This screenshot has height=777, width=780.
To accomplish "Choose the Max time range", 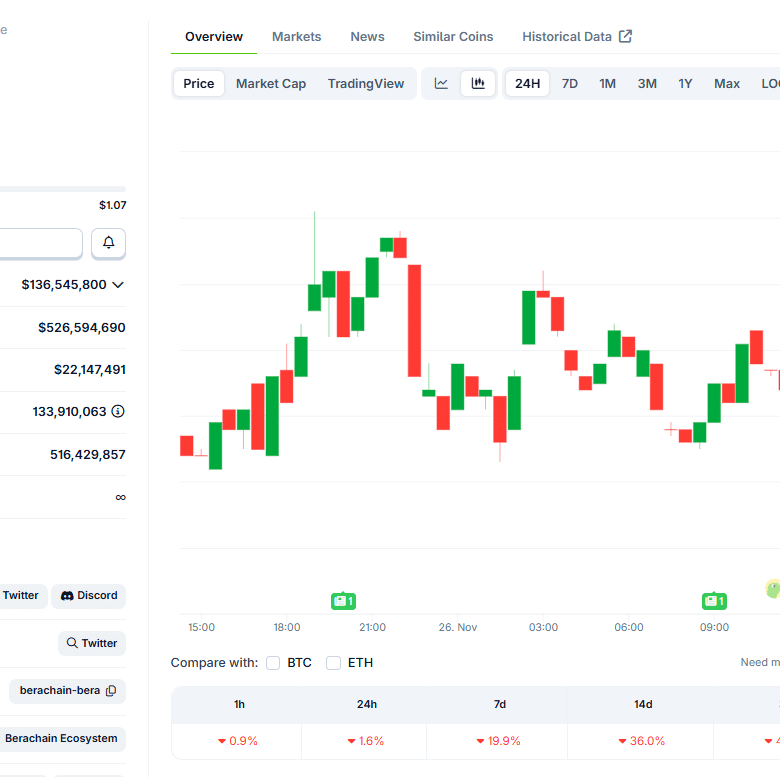I will [x=727, y=84].
